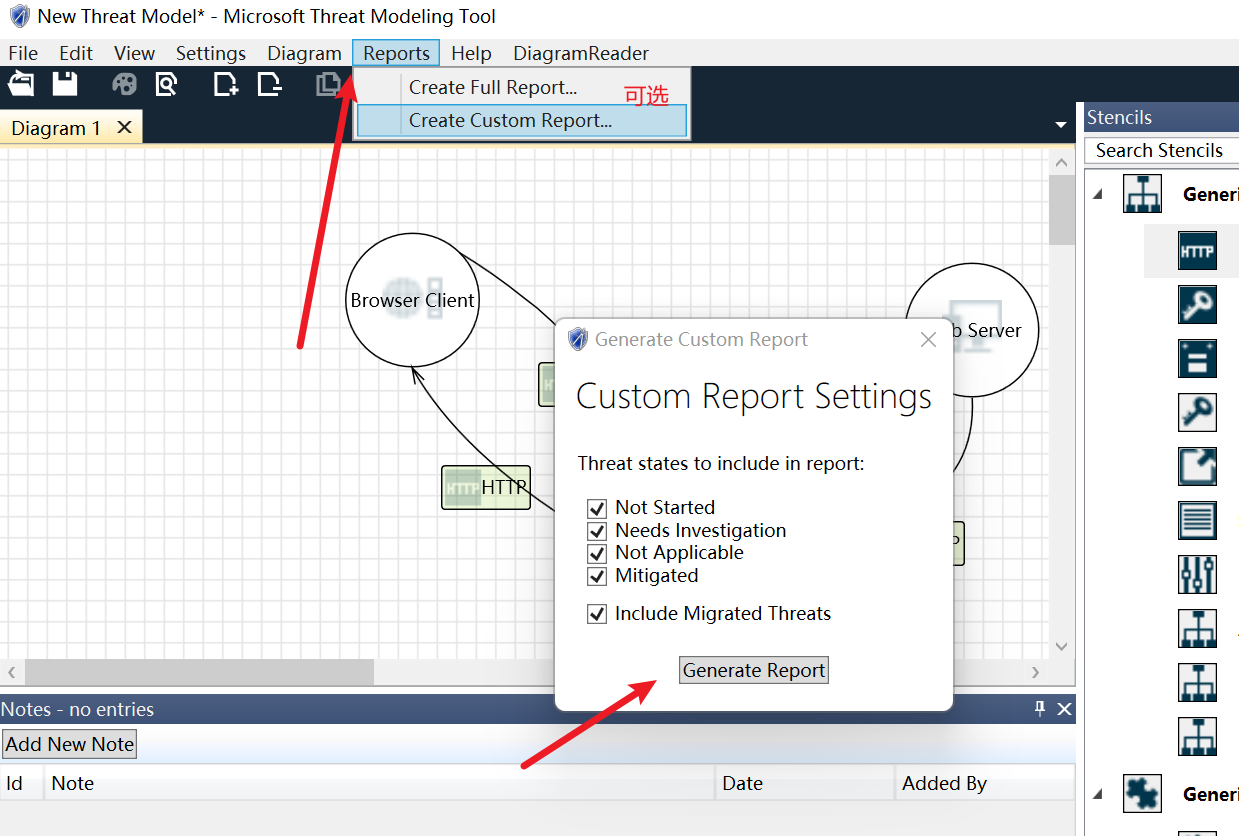
Task: Choose Create Full Report menu entry
Action: (521, 87)
